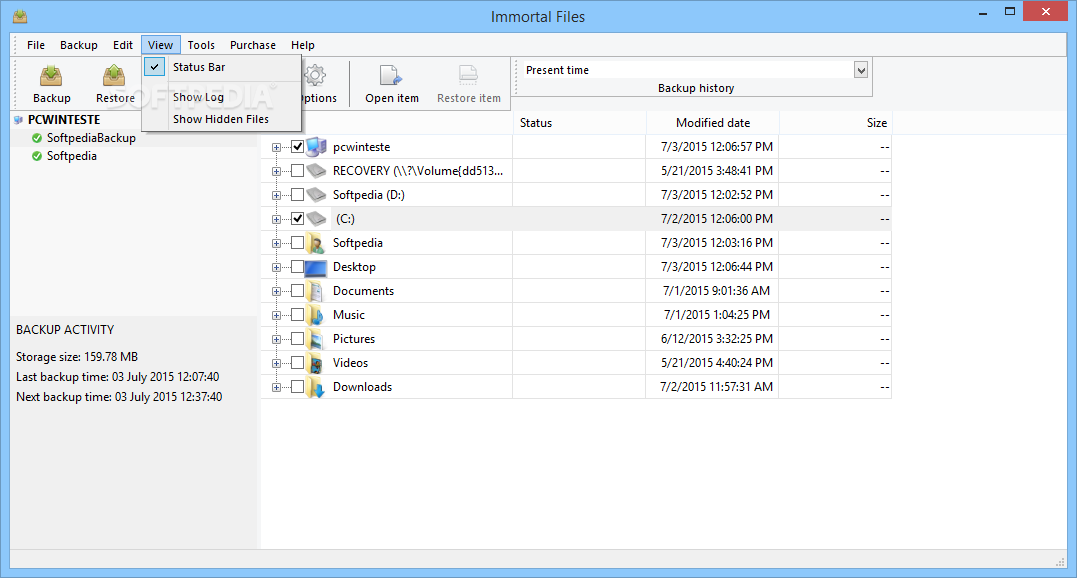Click the RECOVERY drive icon

(316, 170)
